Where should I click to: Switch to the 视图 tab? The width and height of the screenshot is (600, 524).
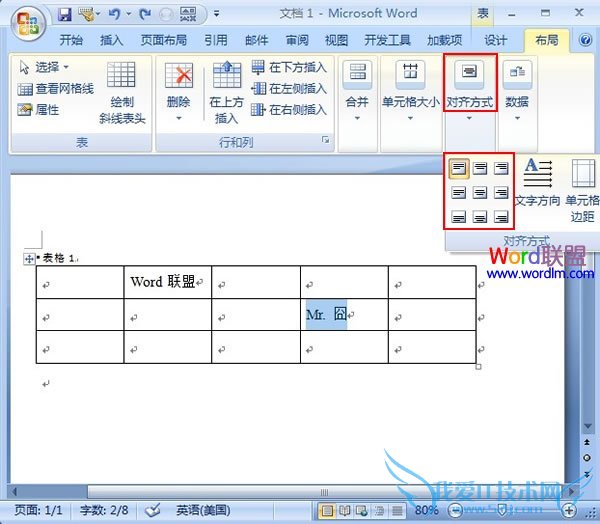[x=336, y=40]
